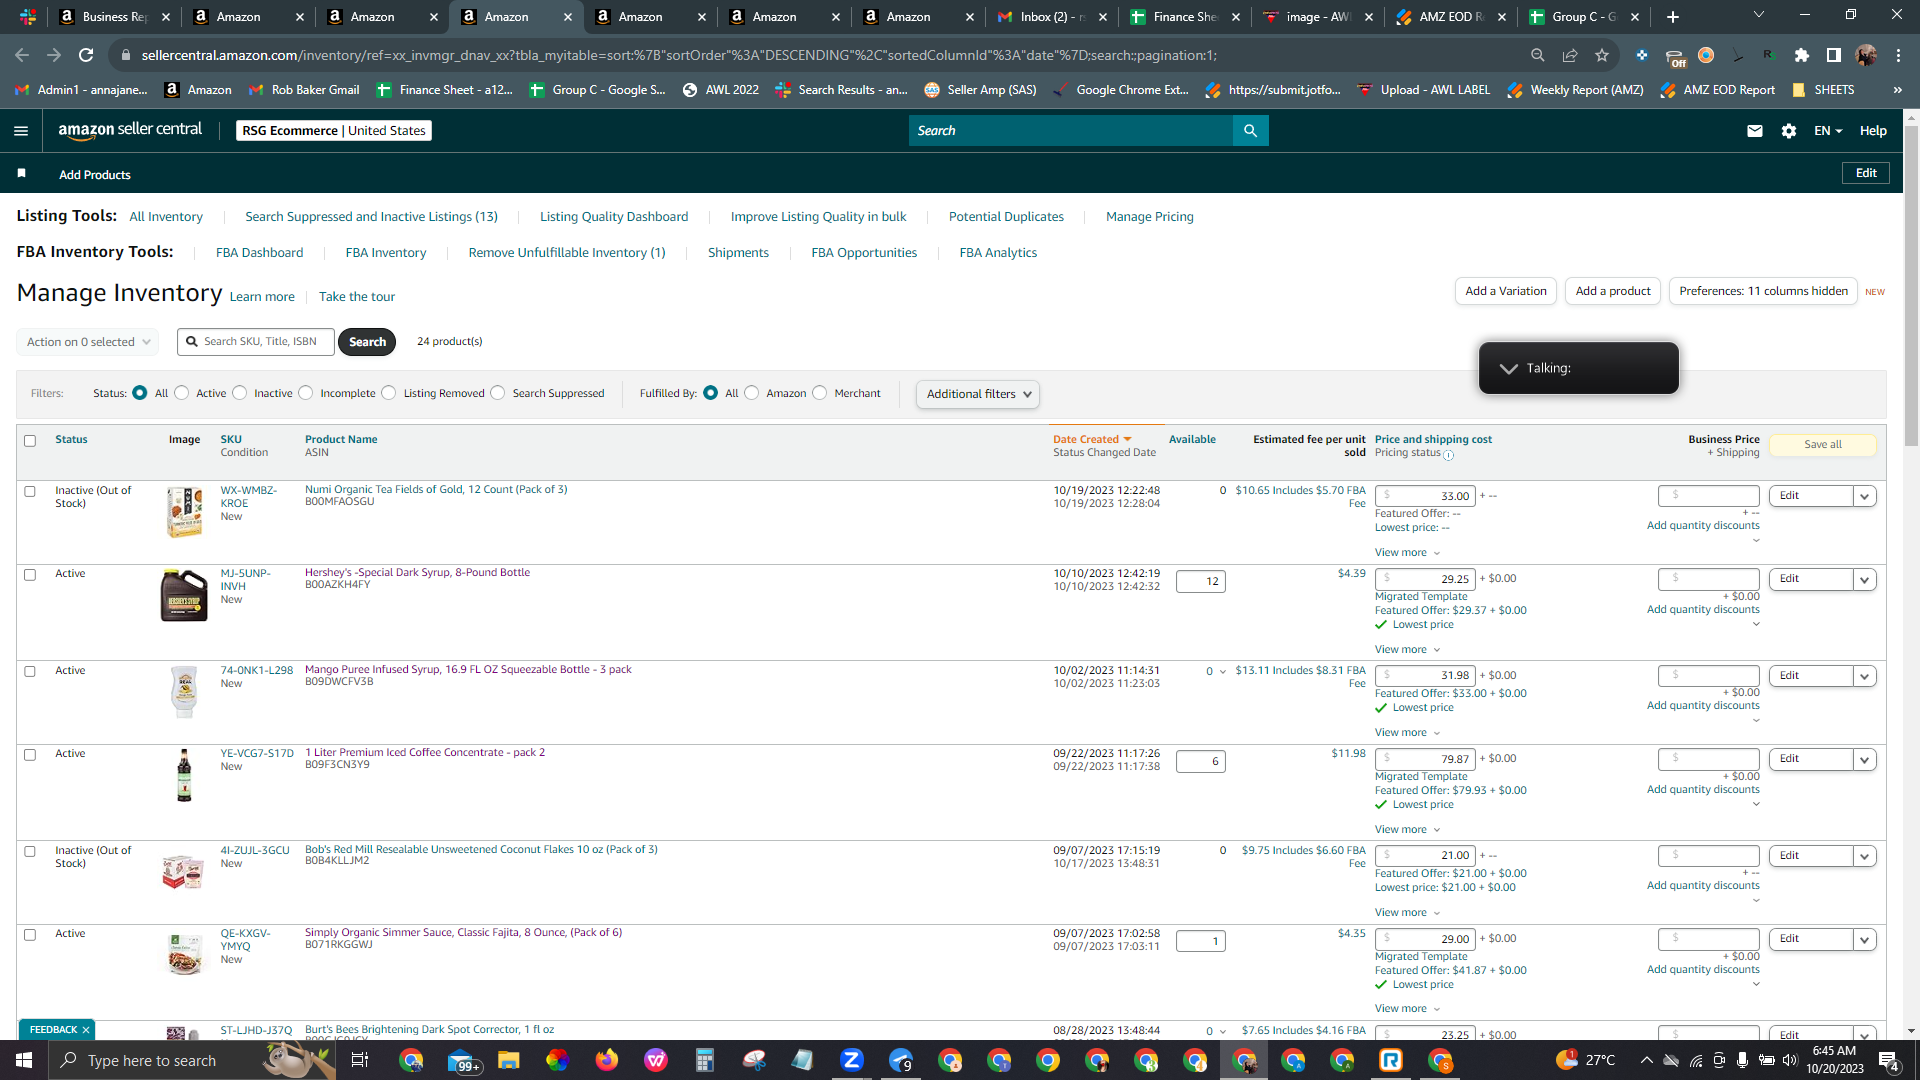1920x1080 pixels.
Task: Check the Hershey's Special Dark Syrup row
Action: click(x=30, y=575)
